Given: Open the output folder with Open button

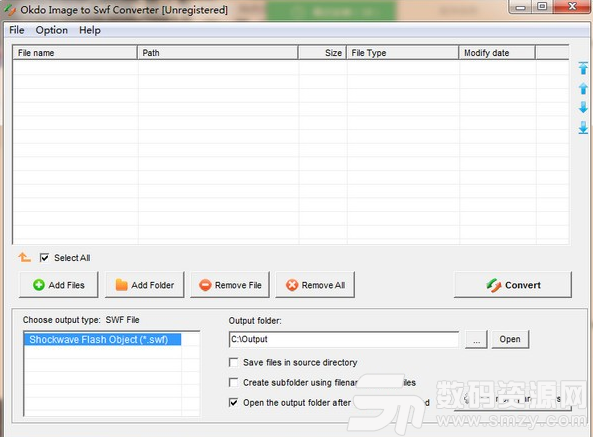Looking at the screenshot, I should pos(510,339).
